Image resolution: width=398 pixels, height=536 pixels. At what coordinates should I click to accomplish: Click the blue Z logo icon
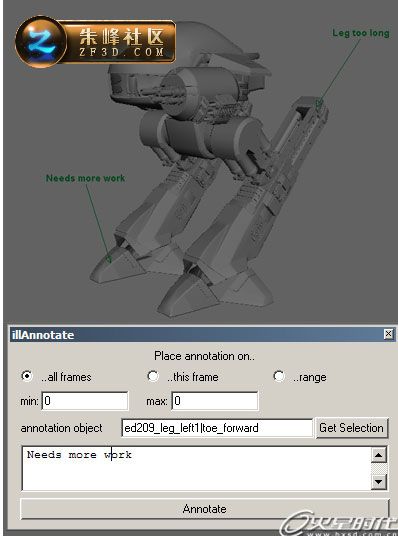coord(40,42)
